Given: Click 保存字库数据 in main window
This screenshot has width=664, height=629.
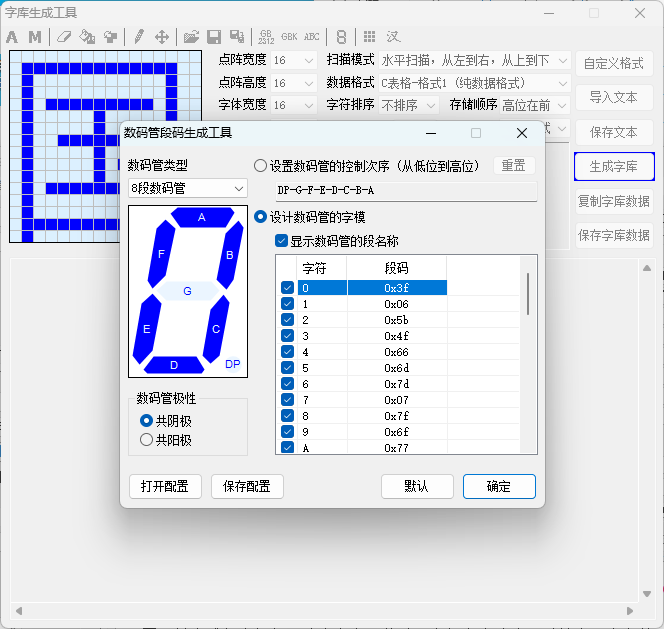Looking at the screenshot, I should (x=614, y=235).
